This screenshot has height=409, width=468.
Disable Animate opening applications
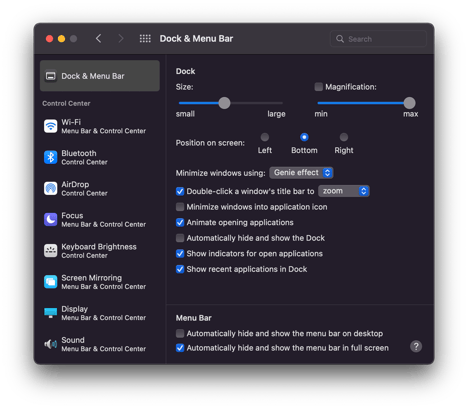180,222
